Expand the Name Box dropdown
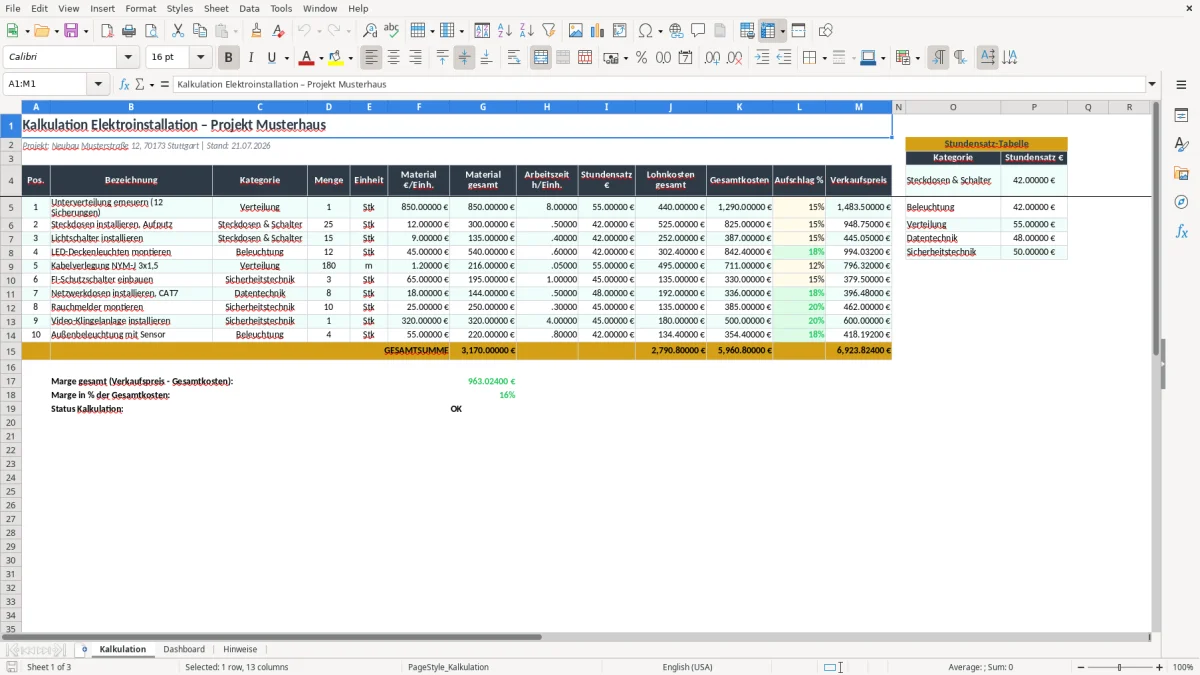 [x=99, y=84]
